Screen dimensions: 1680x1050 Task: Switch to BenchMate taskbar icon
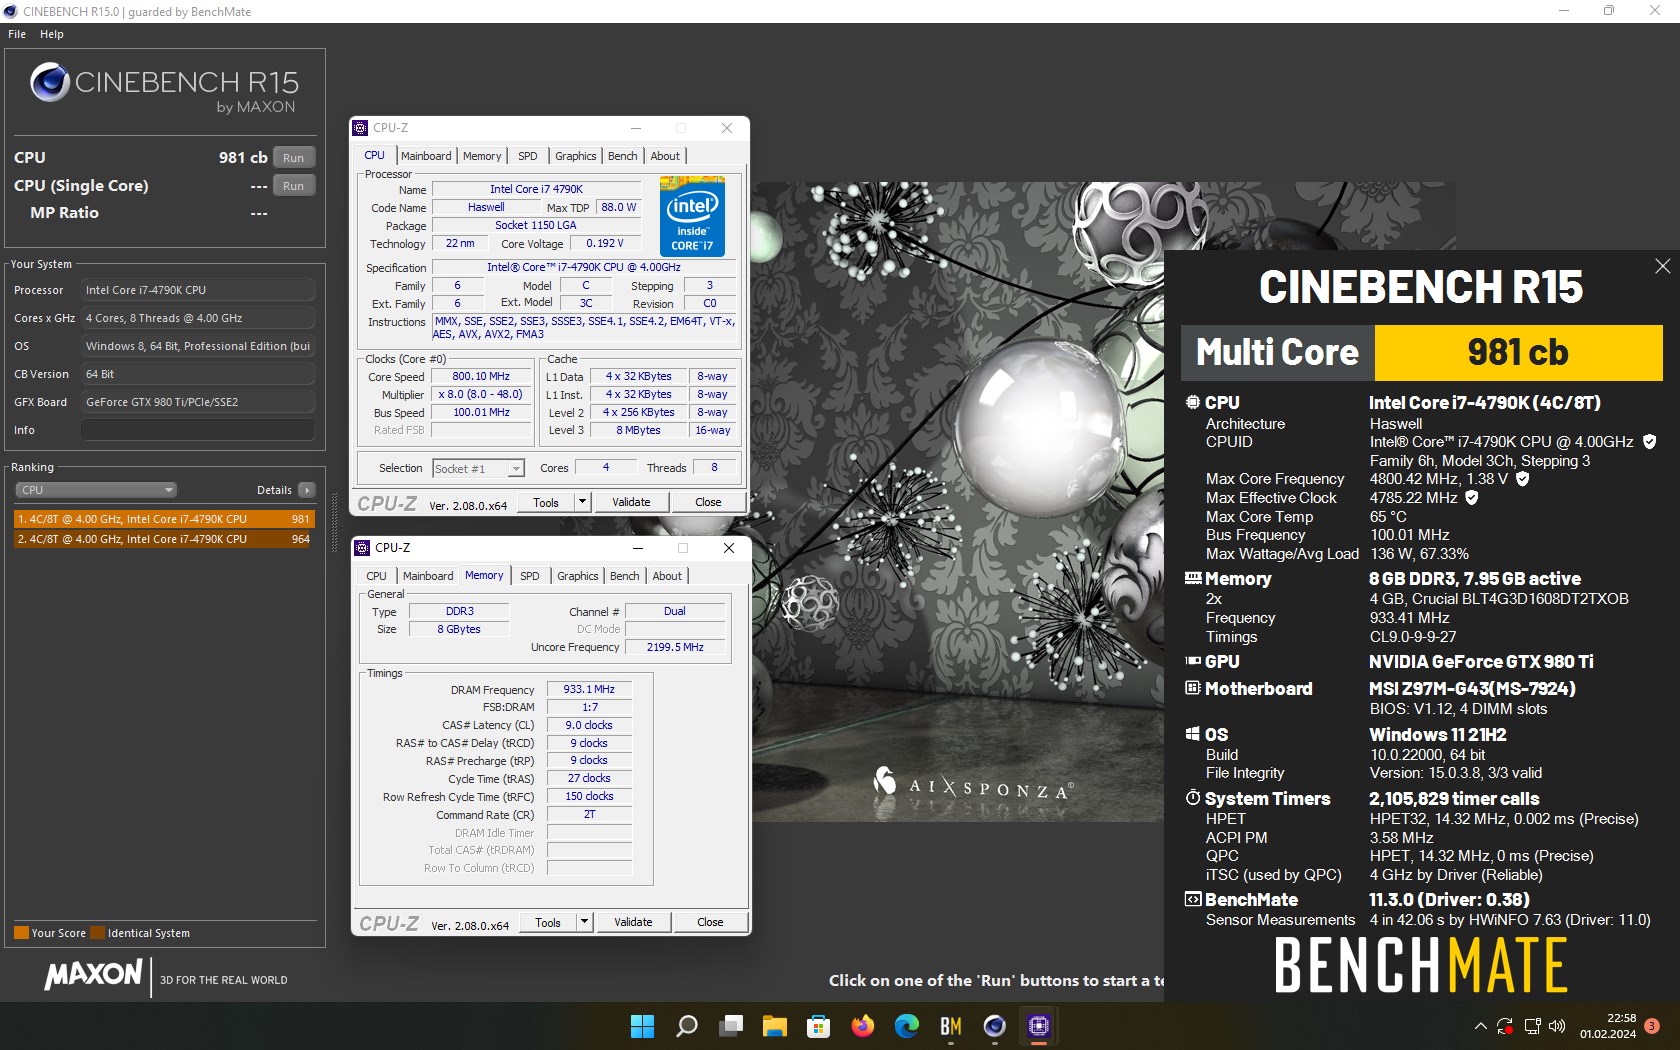[950, 1026]
